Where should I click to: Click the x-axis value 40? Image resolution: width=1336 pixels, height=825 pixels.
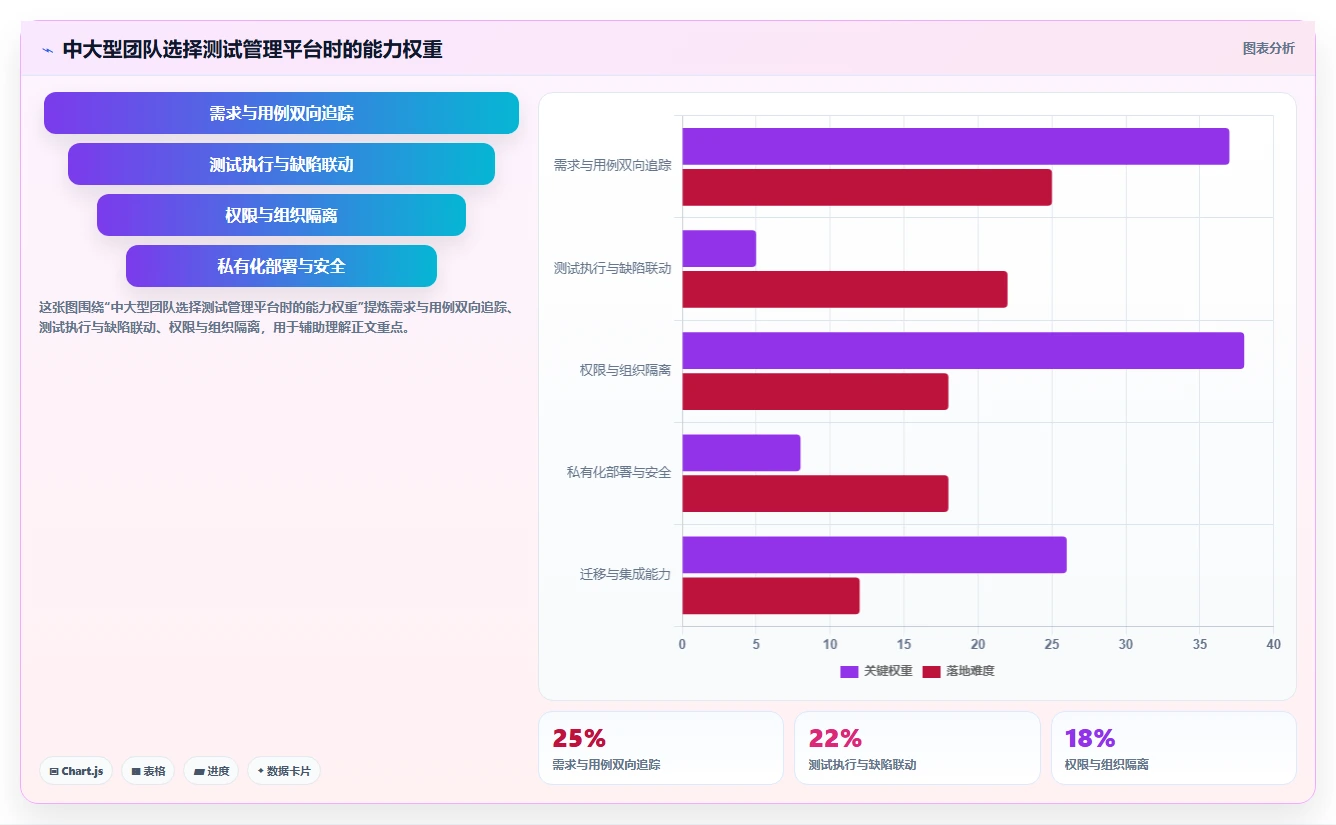1273,644
